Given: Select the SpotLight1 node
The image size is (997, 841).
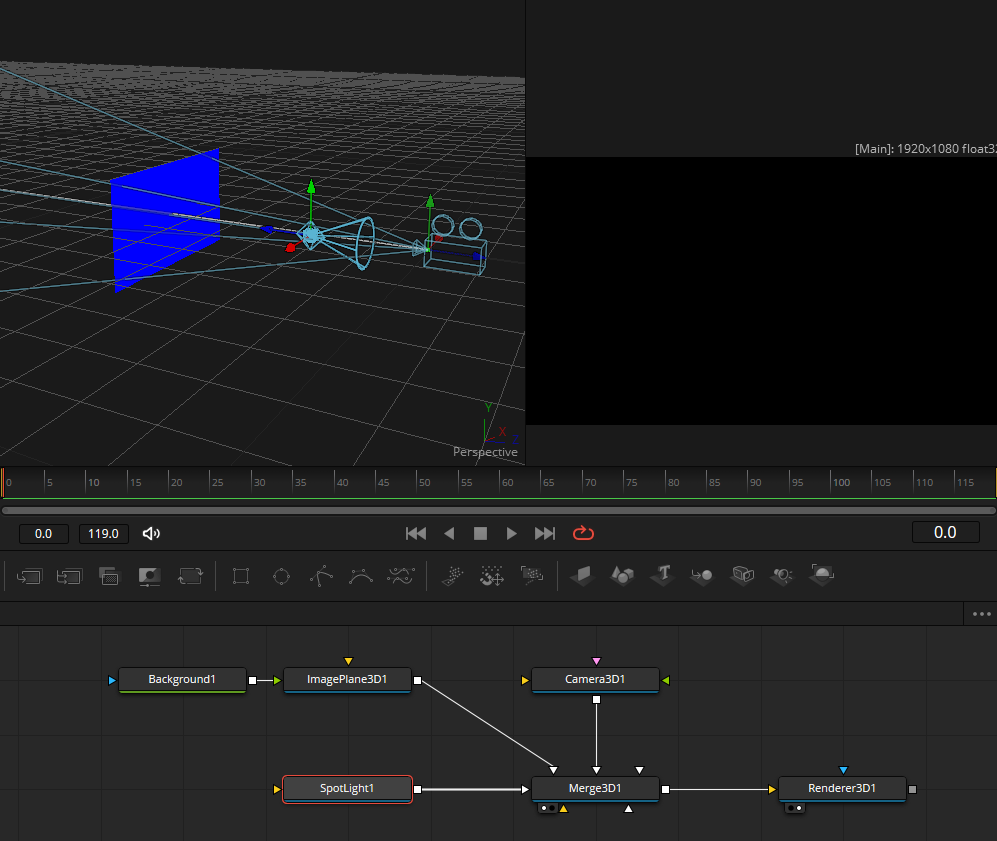Looking at the screenshot, I should point(347,789).
